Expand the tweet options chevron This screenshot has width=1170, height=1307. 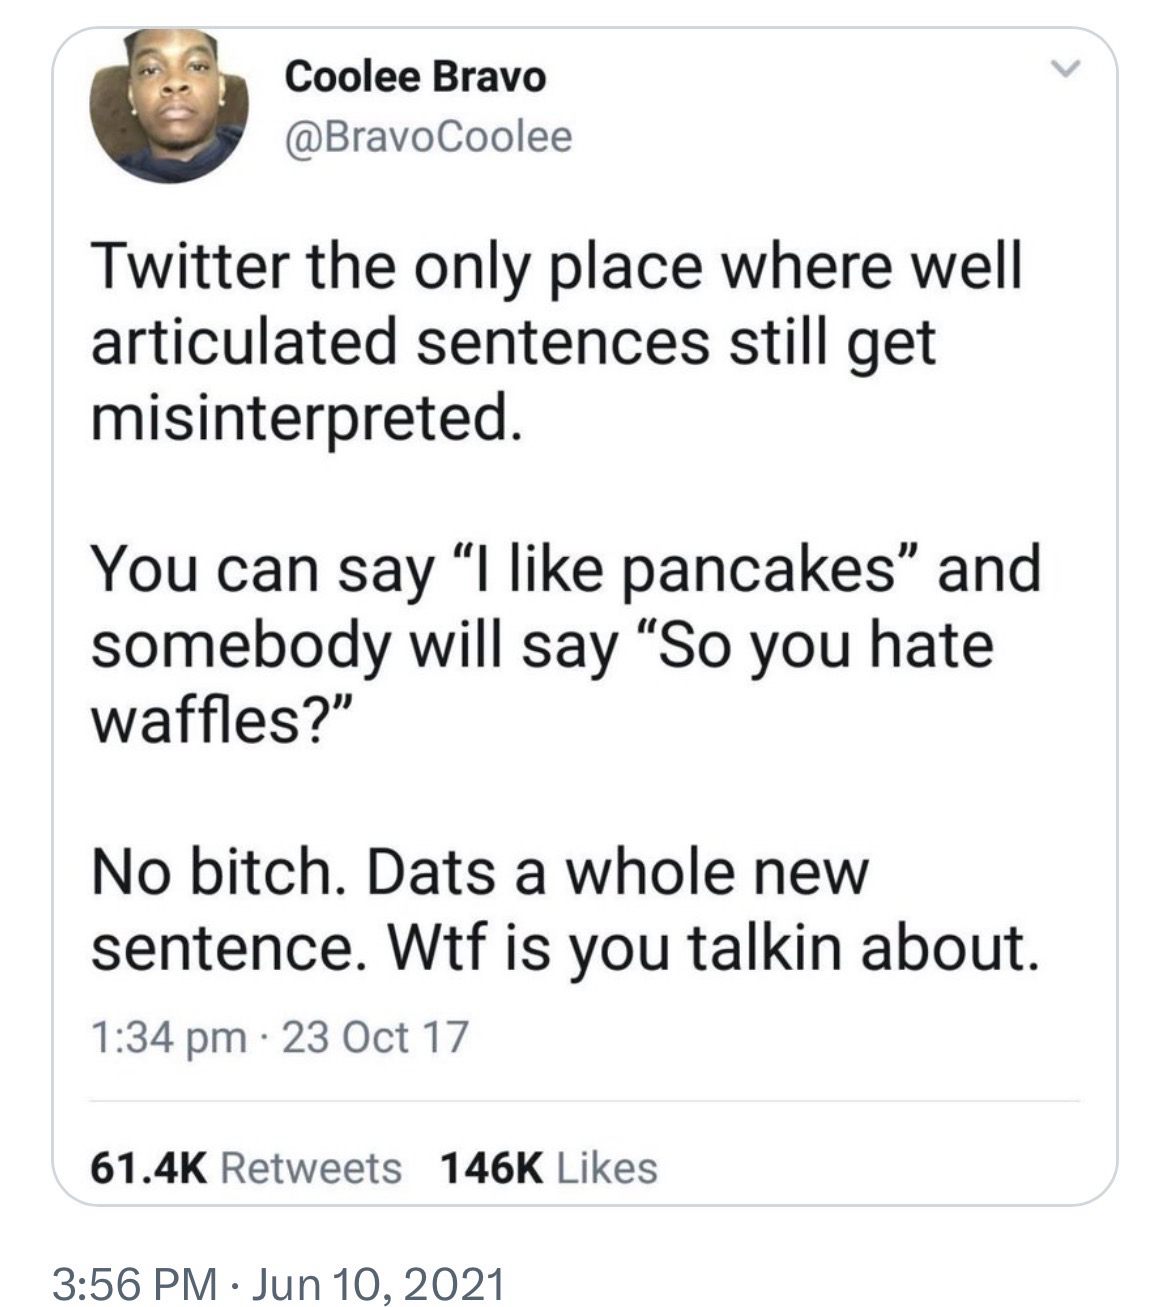pos(1071,70)
